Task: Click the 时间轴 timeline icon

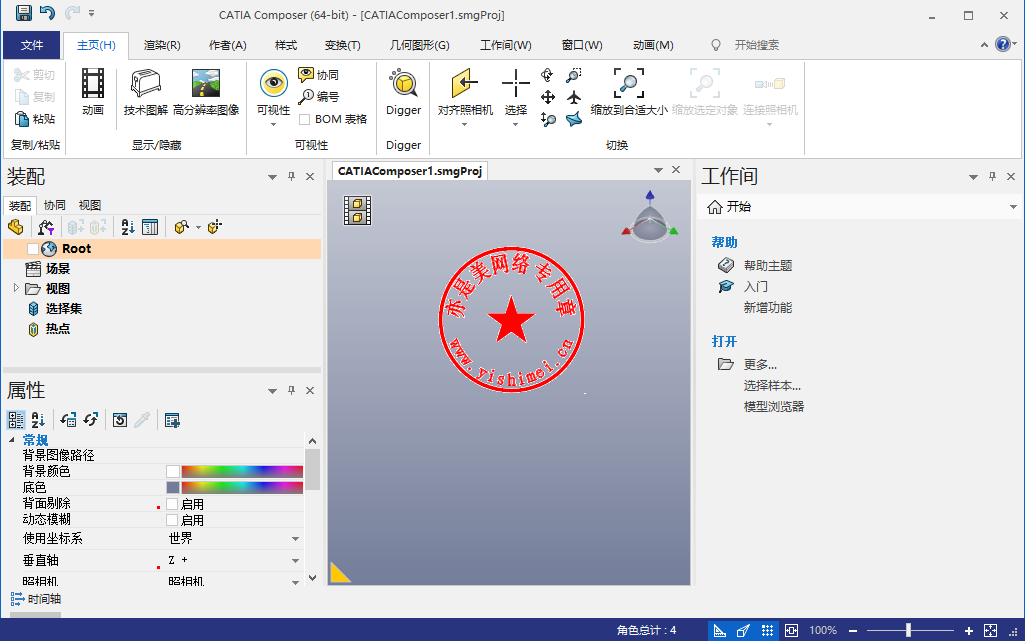Action: [x=18, y=599]
